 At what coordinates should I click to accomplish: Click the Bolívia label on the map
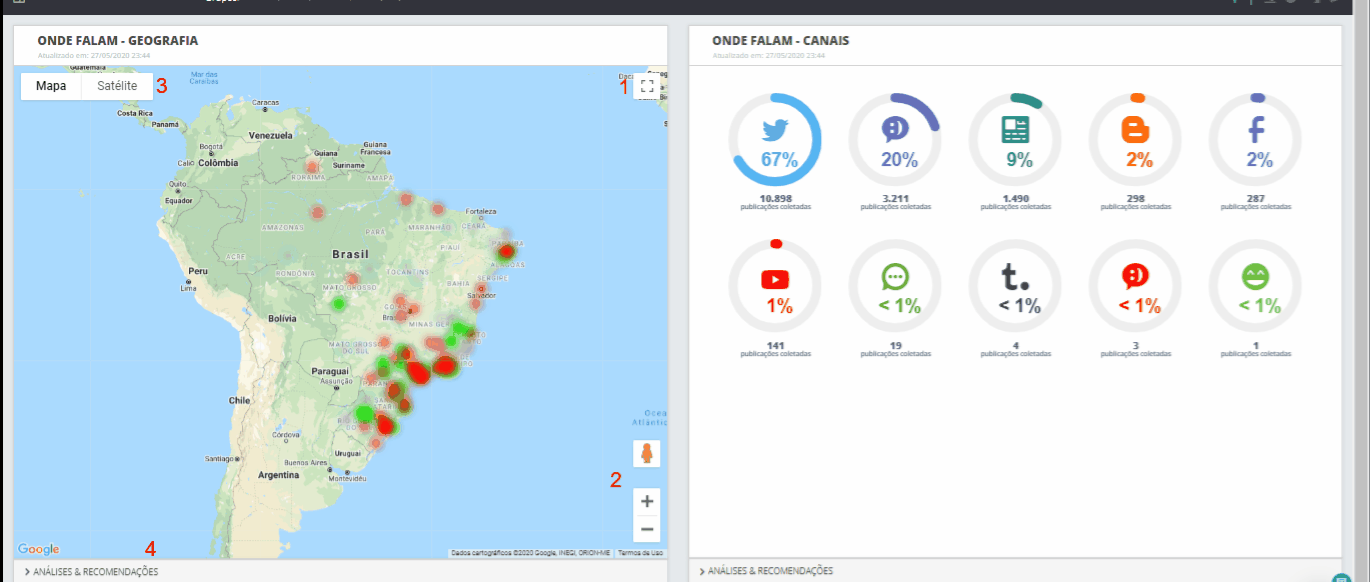(282, 319)
